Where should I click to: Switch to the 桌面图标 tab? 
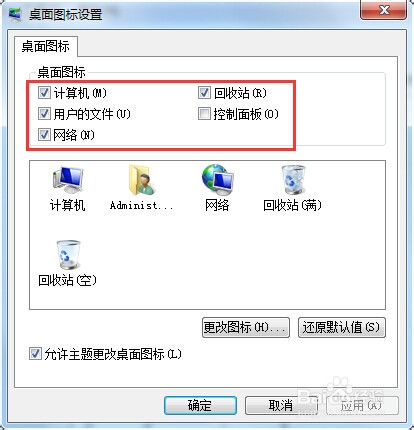pos(46,46)
